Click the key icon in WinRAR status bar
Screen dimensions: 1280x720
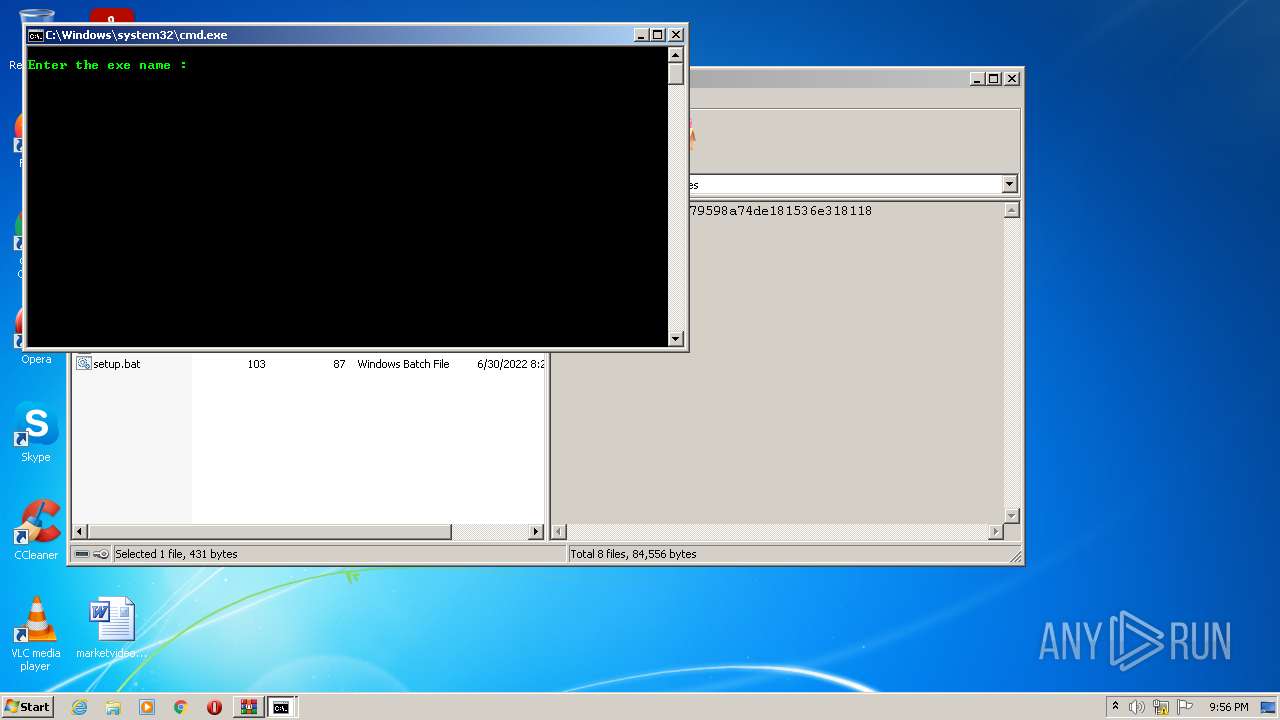tap(101, 554)
